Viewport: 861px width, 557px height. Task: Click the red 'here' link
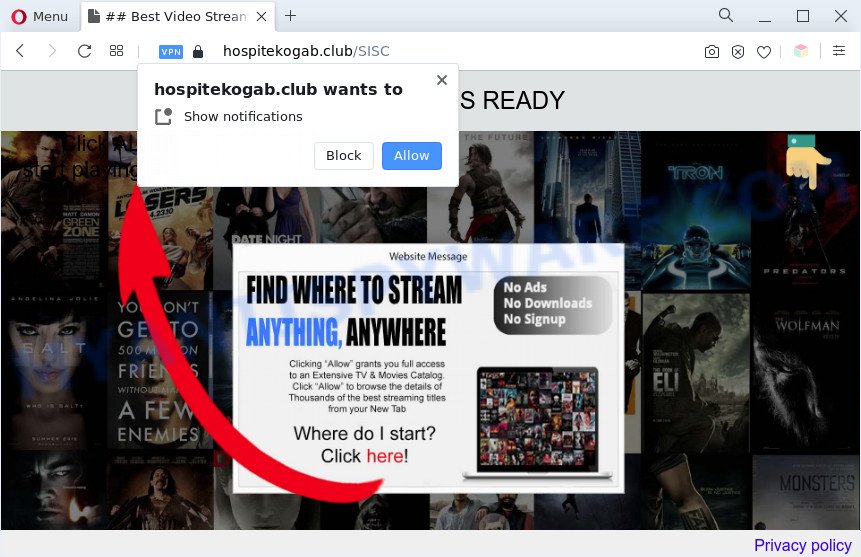[x=384, y=456]
